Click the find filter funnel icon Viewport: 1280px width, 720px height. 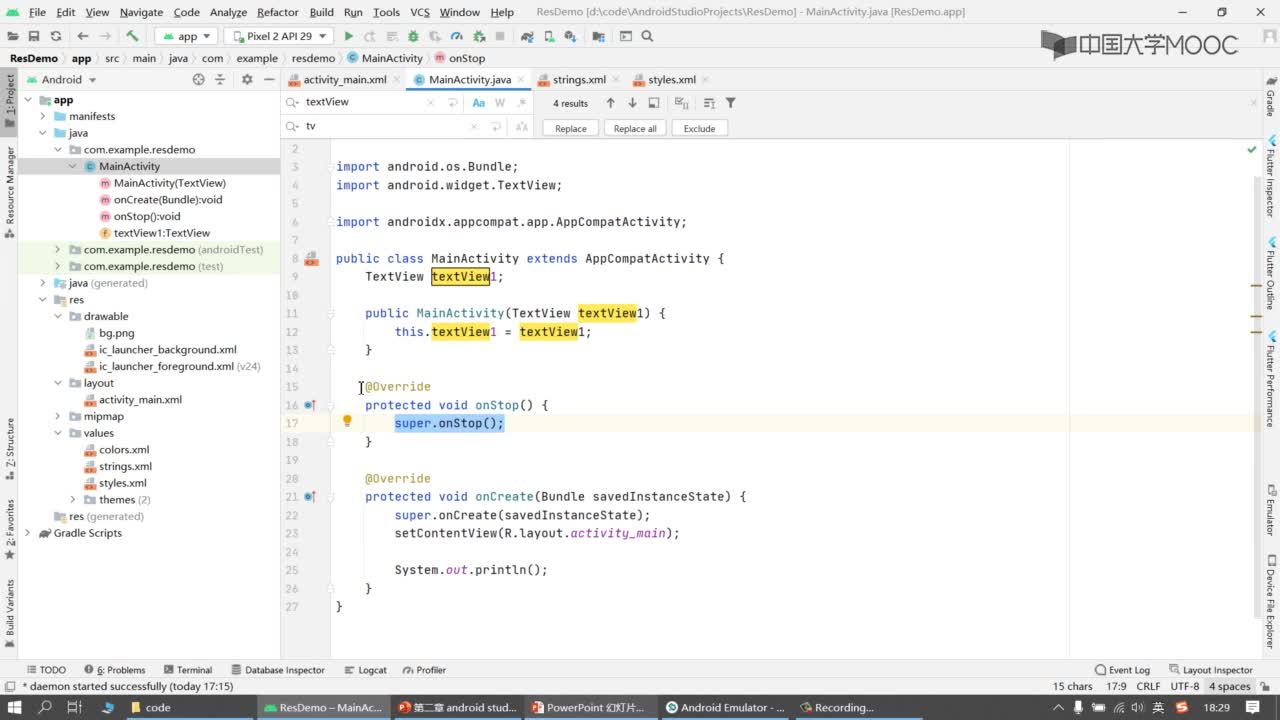[731, 103]
